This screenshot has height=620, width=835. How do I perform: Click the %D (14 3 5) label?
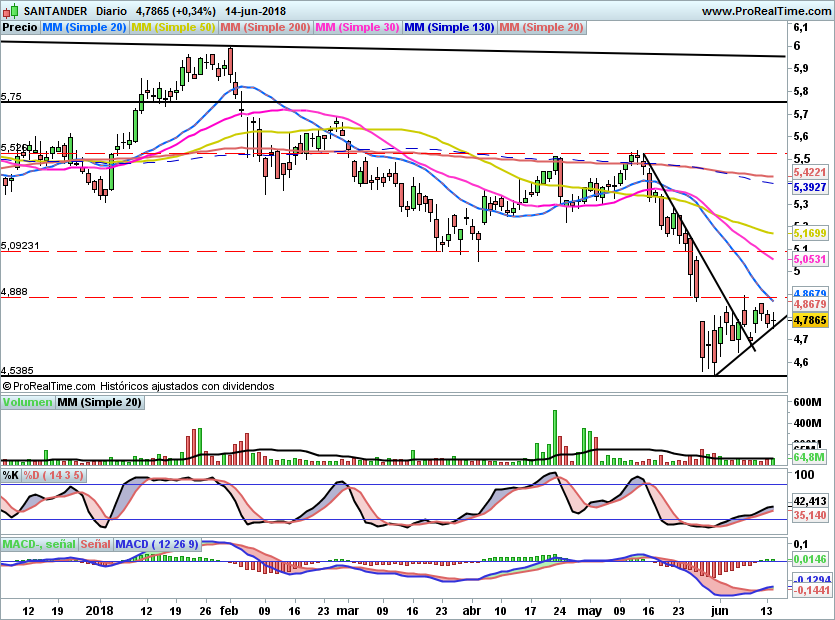[54, 475]
